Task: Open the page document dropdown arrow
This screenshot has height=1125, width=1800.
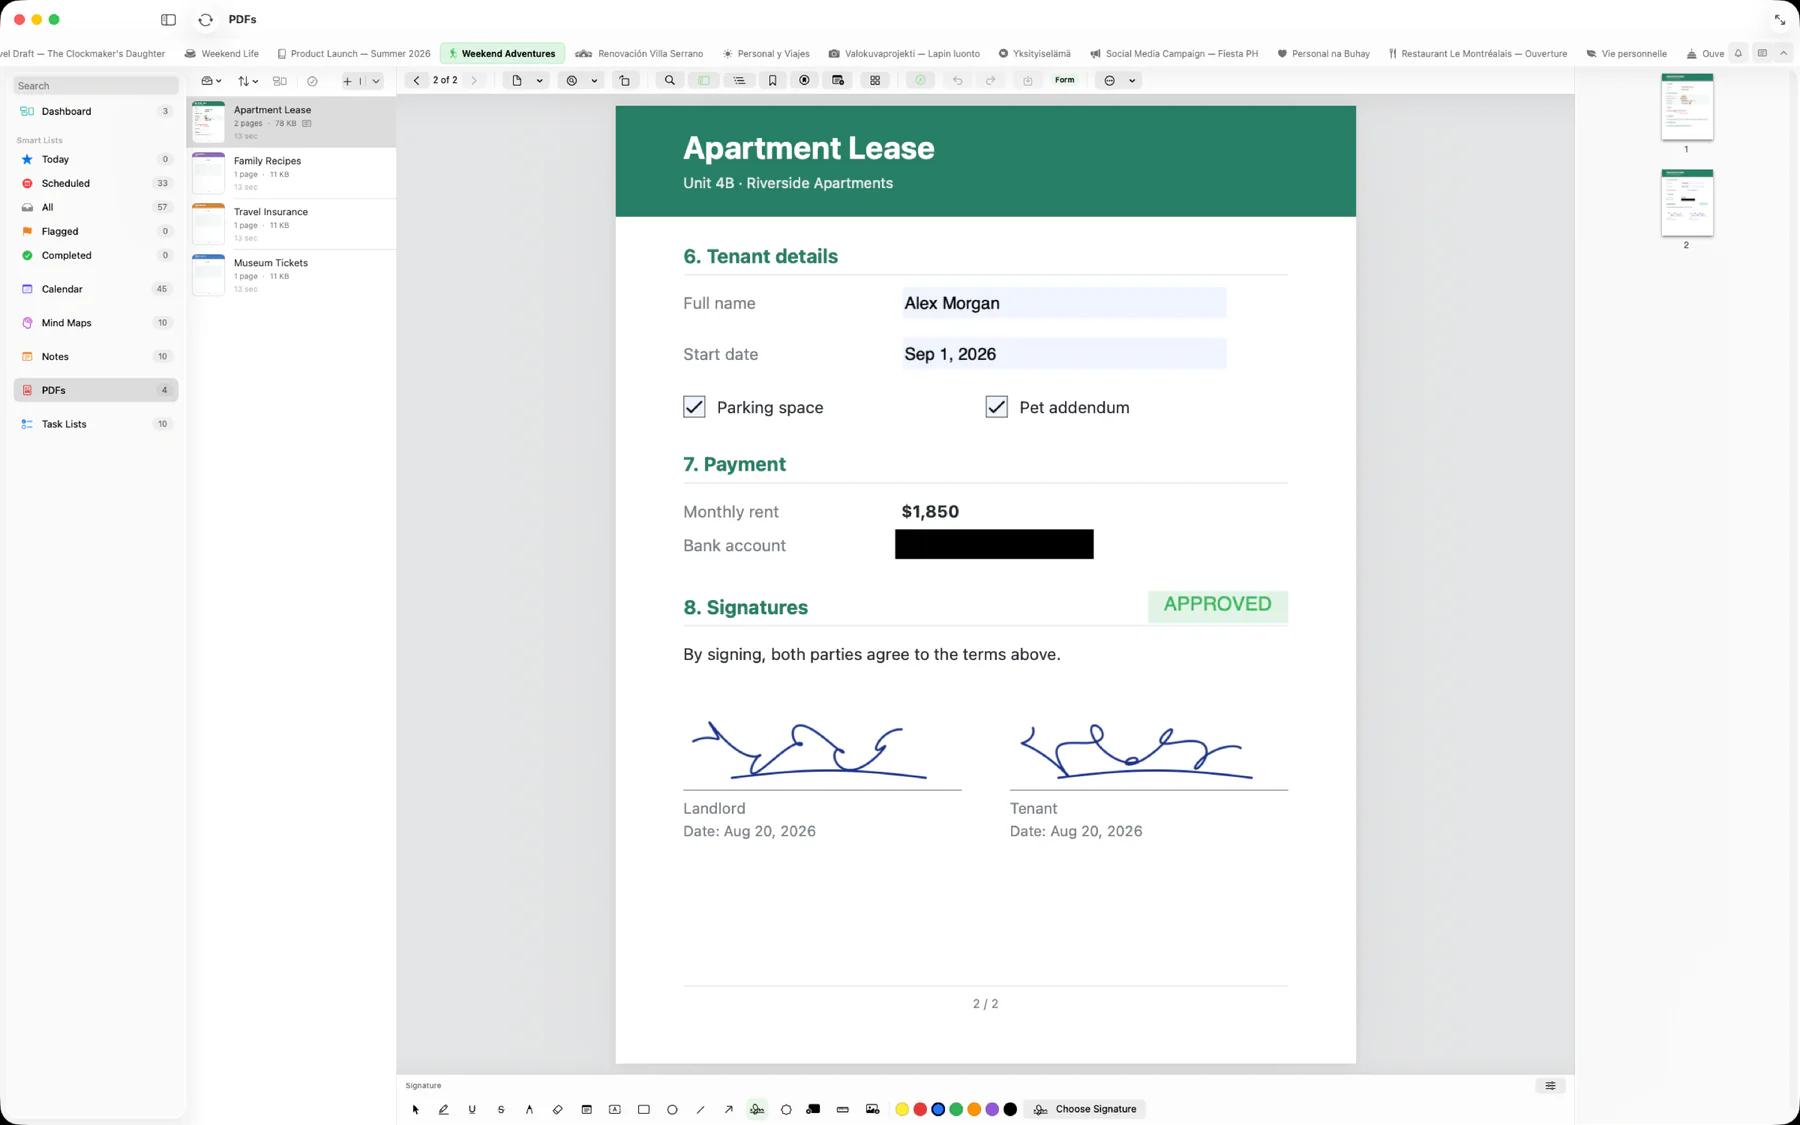Action: pyautogui.click(x=540, y=80)
